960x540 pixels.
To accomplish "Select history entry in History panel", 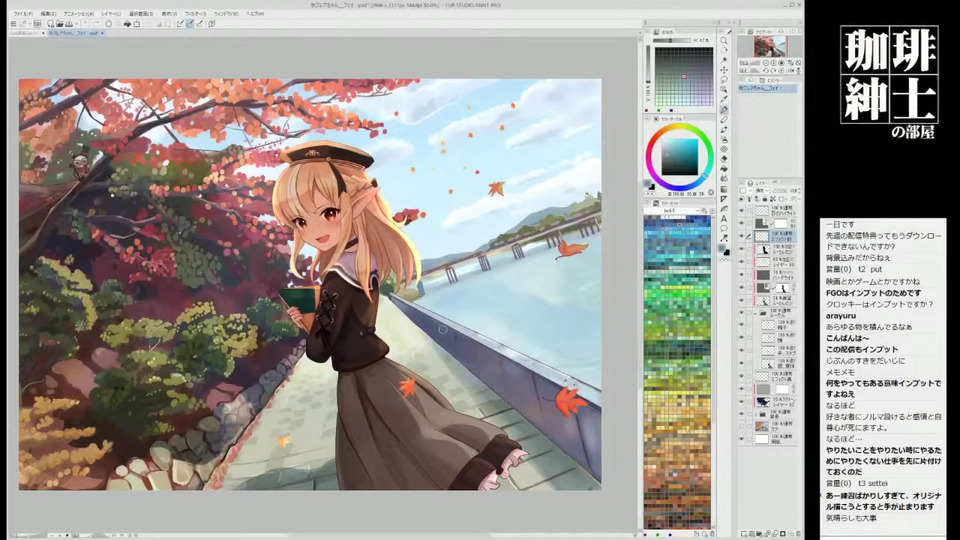I will [768, 88].
